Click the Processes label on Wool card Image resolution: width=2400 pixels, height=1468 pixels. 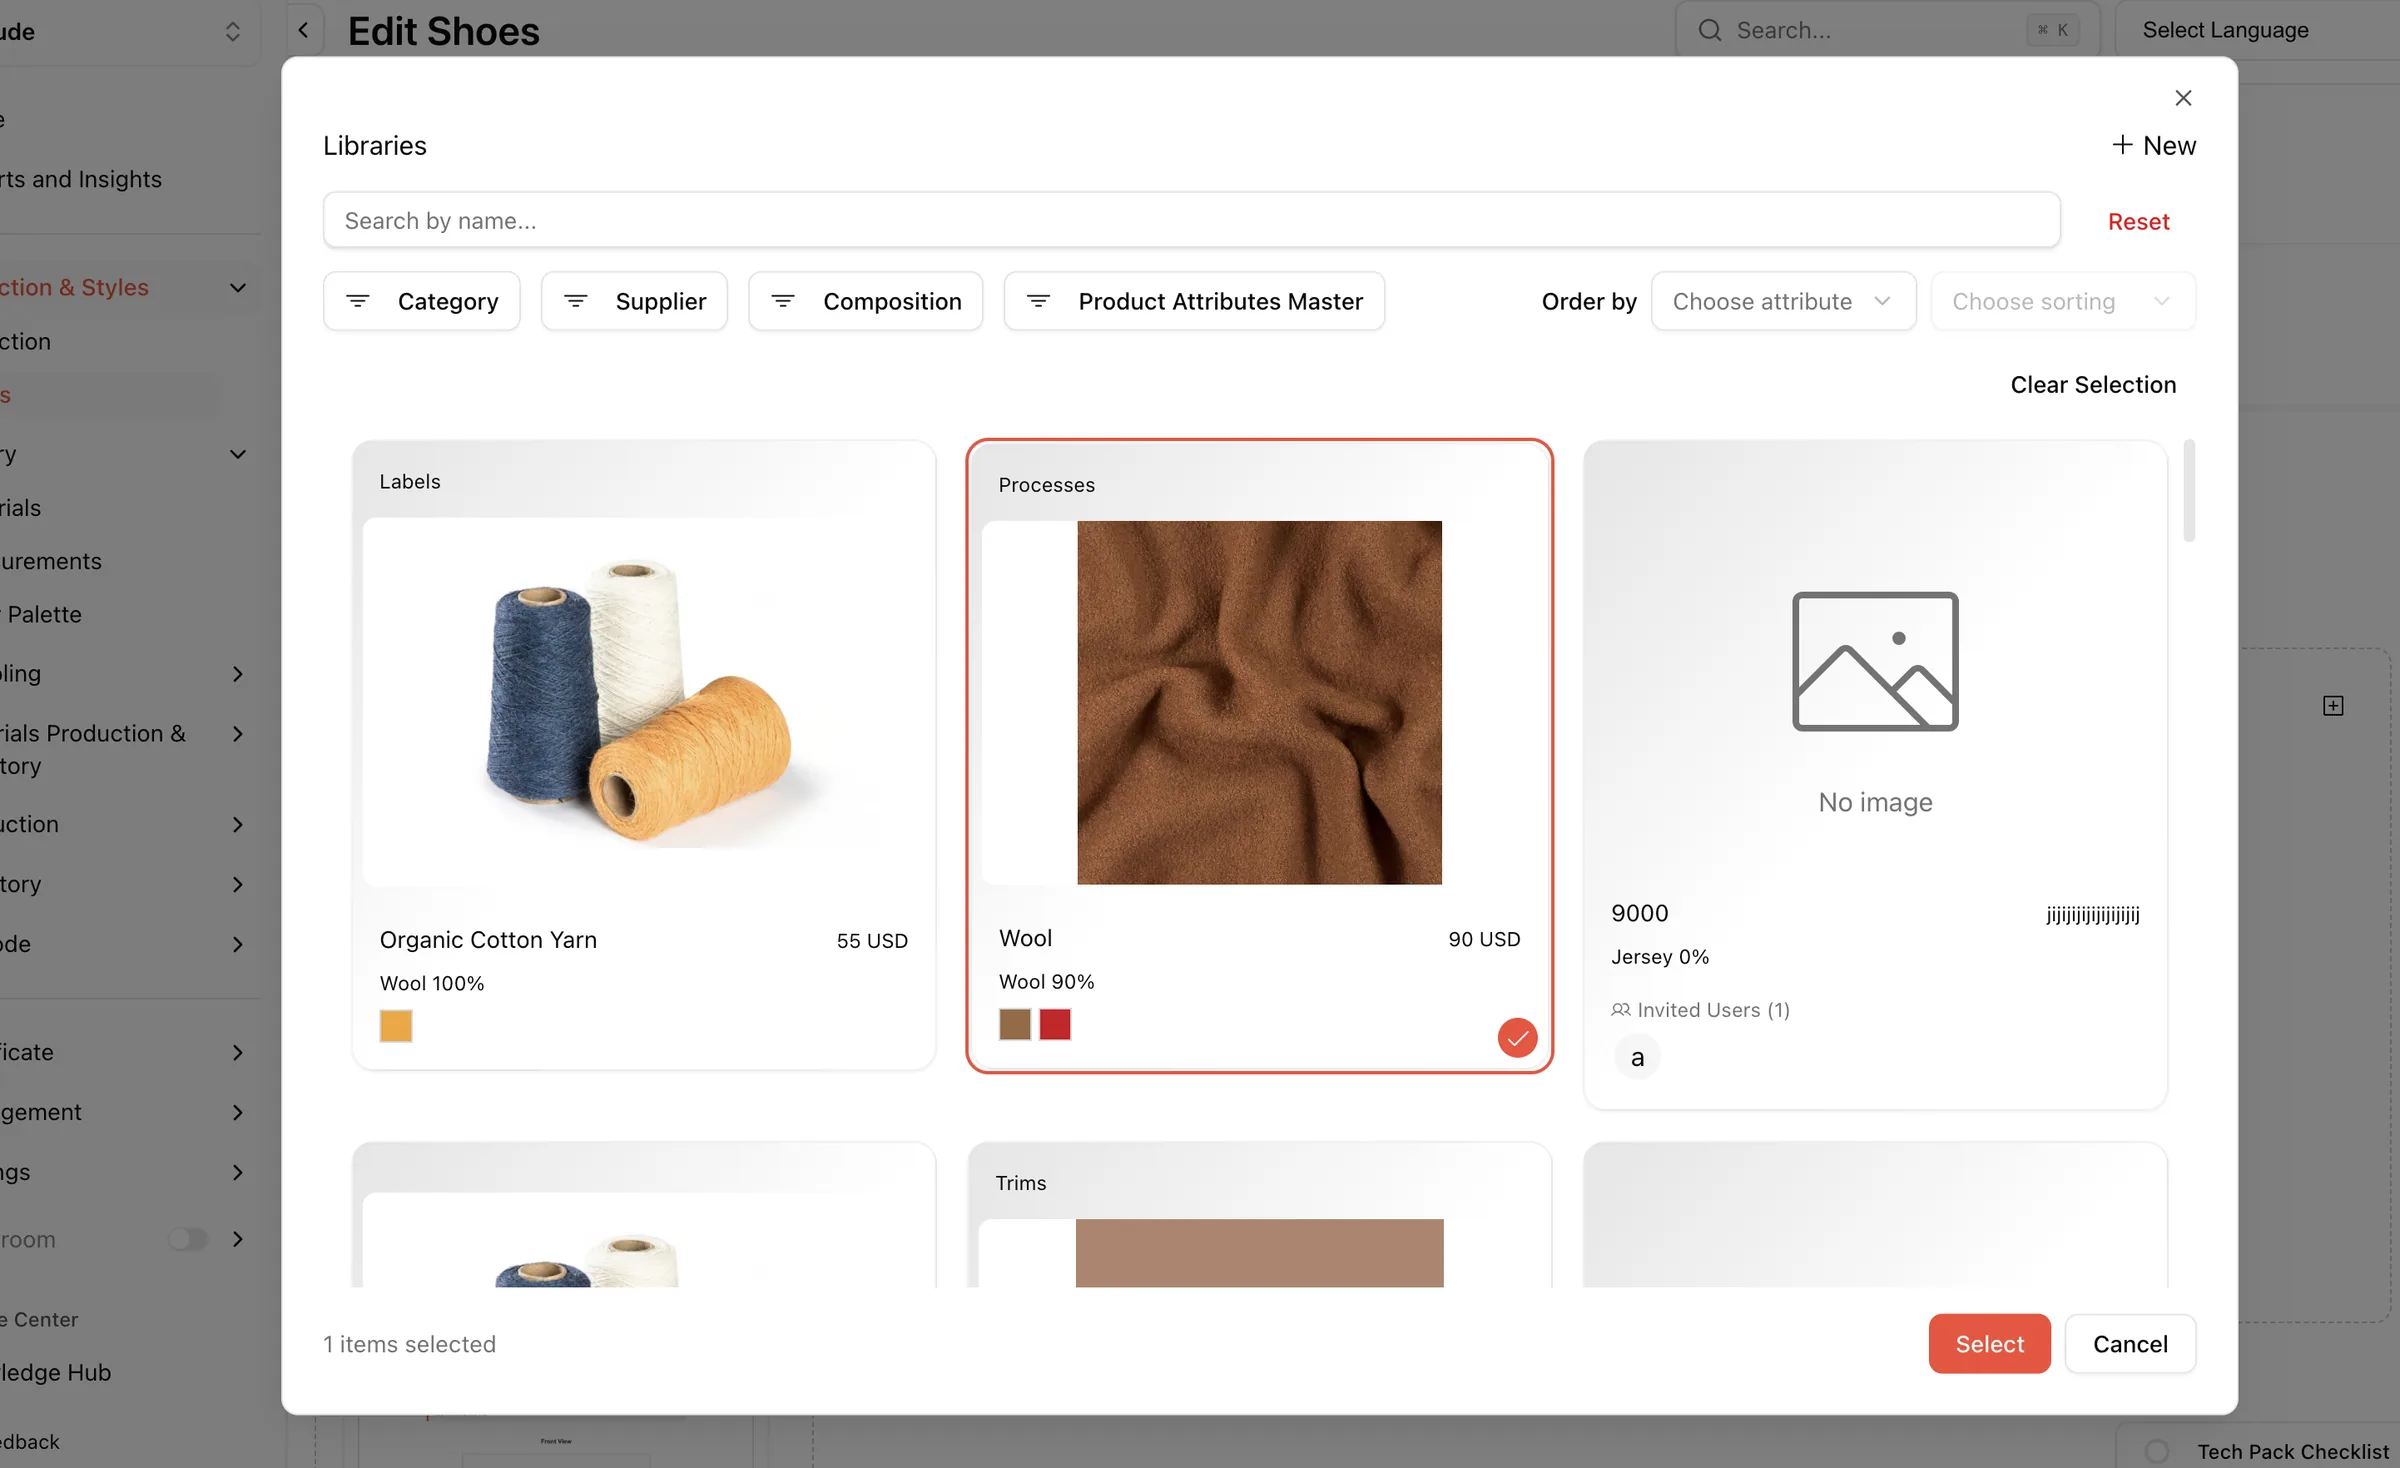coord(1046,485)
